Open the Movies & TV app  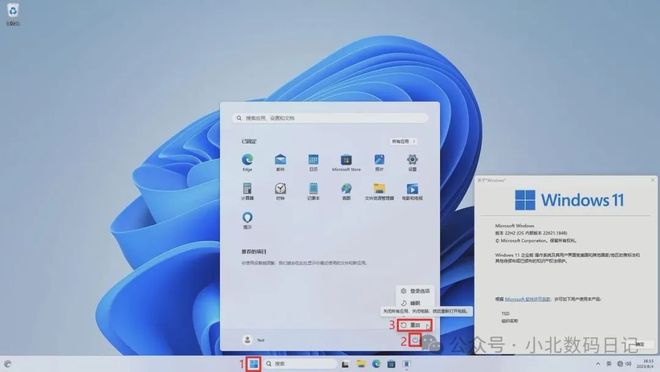click(412, 191)
